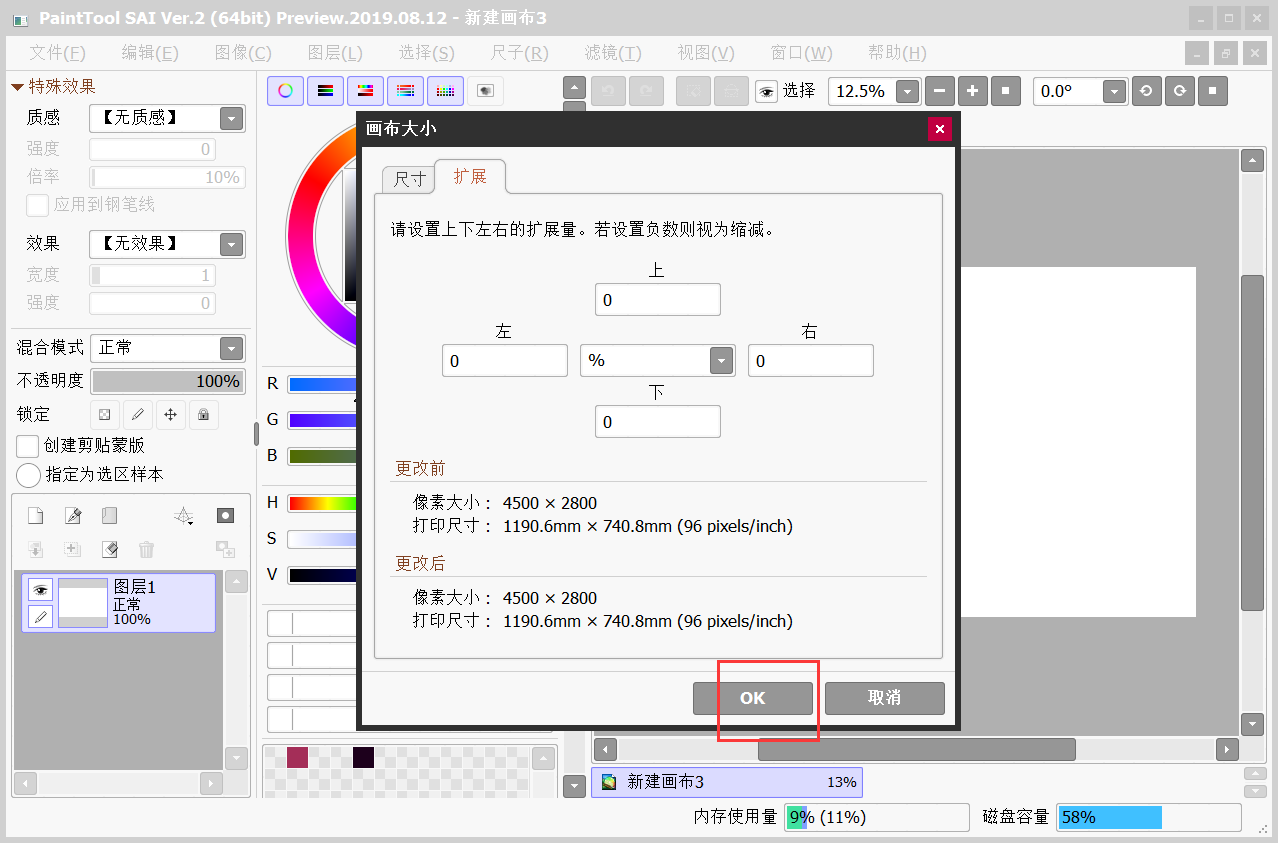Zoom out with the minus button
This screenshot has width=1278, height=843.
(939, 91)
